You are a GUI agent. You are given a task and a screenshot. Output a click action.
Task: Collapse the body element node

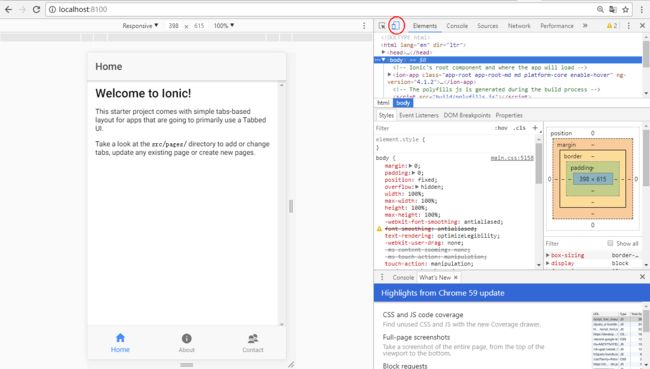383,60
